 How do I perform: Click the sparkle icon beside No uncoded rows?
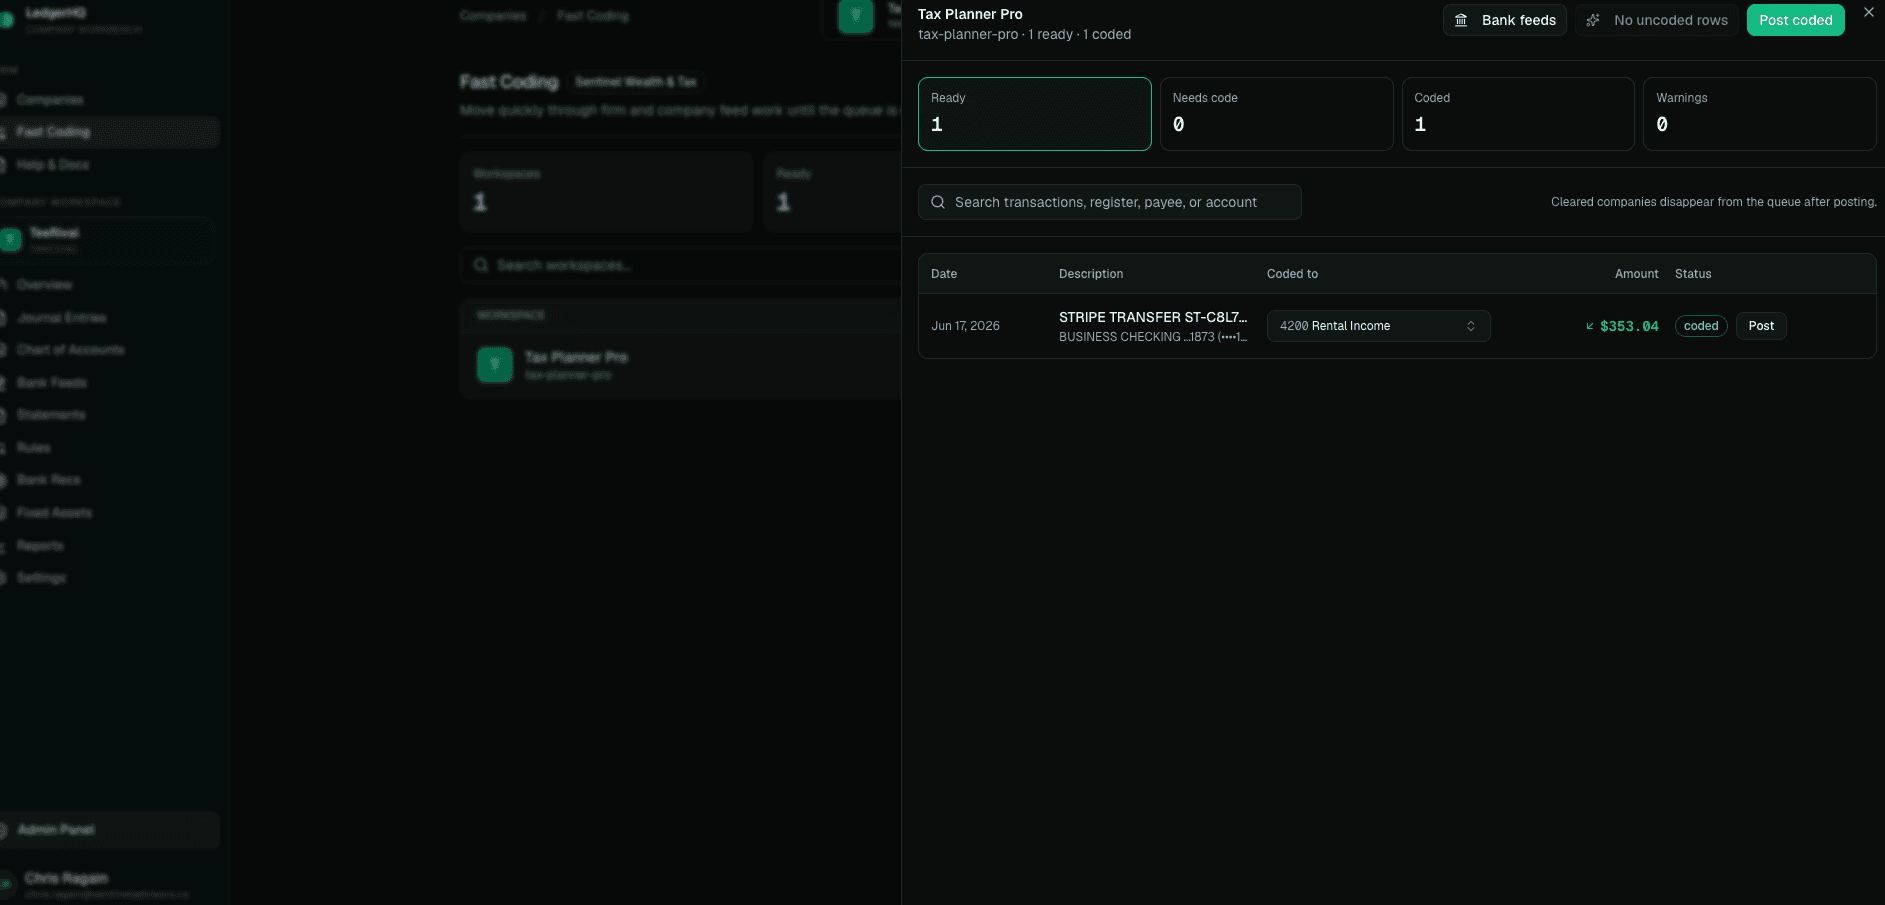pos(1593,20)
